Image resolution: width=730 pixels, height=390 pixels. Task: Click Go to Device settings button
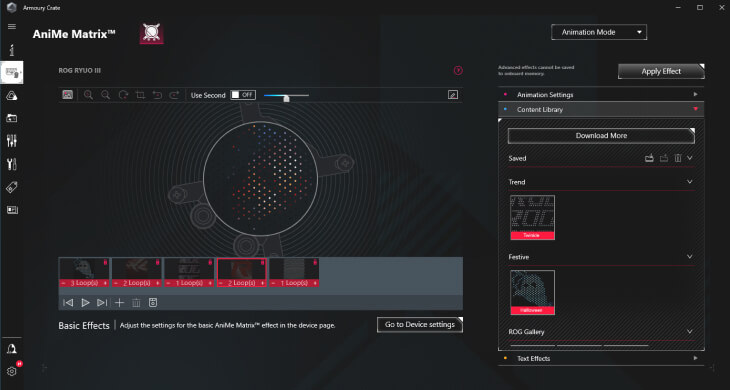pos(420,324)
